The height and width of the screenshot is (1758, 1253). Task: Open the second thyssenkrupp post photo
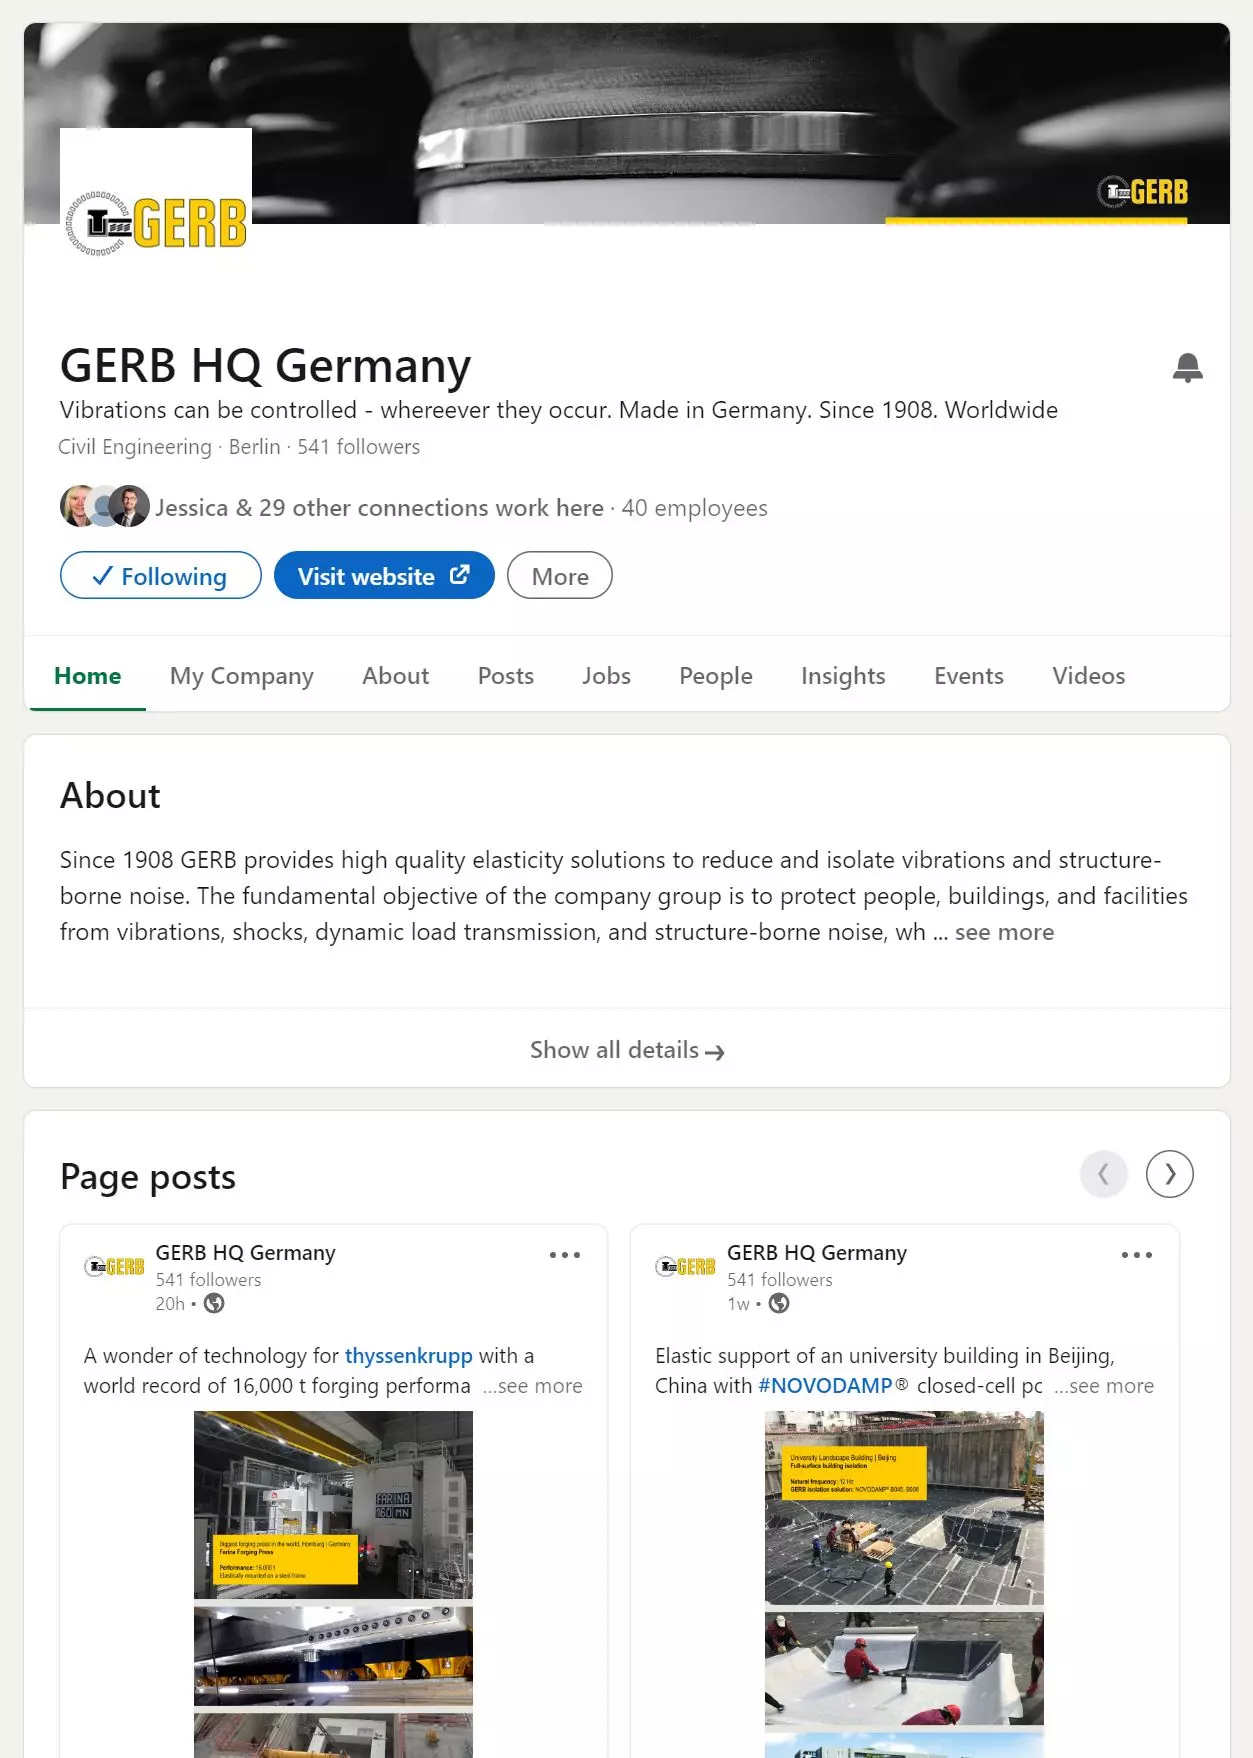coord(333,1656)
